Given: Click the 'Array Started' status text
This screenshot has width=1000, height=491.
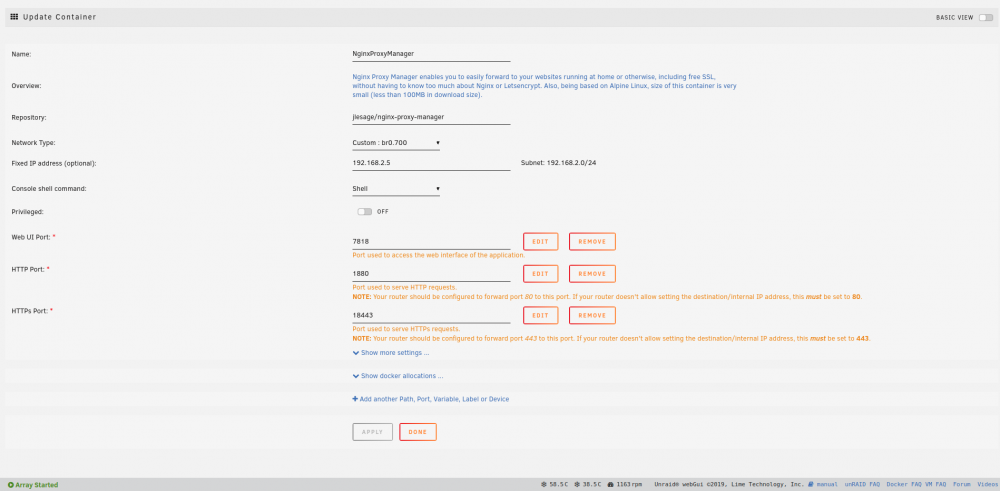Looking at the screenshot, I should click(x=36, y=485).
